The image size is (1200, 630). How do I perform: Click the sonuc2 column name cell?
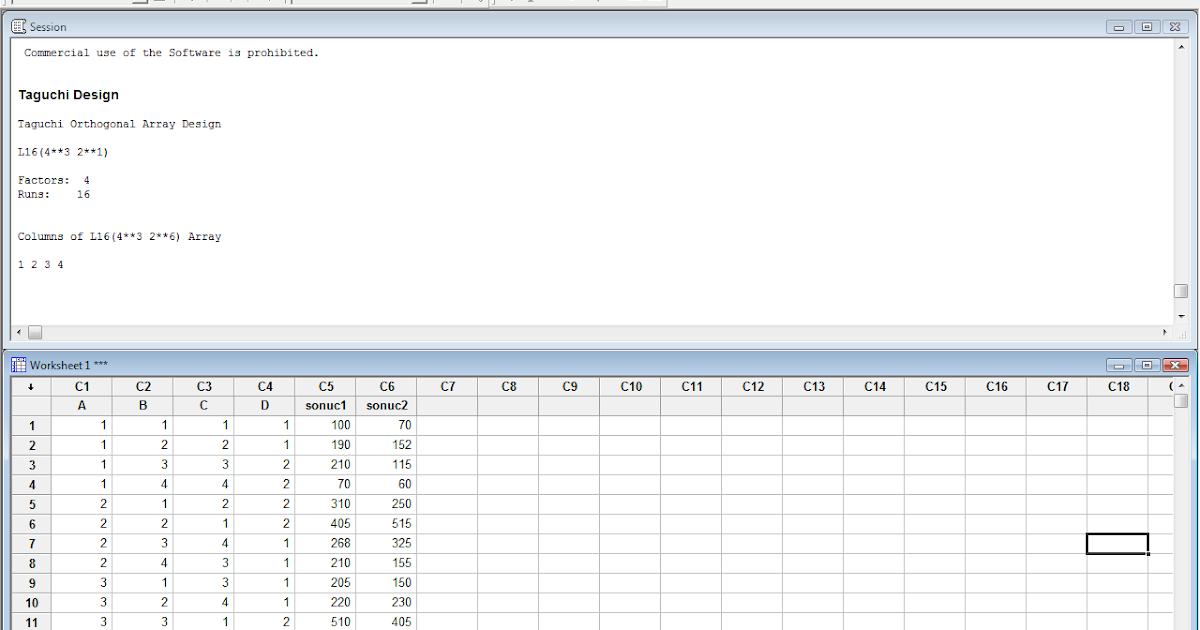pos(386,405)
